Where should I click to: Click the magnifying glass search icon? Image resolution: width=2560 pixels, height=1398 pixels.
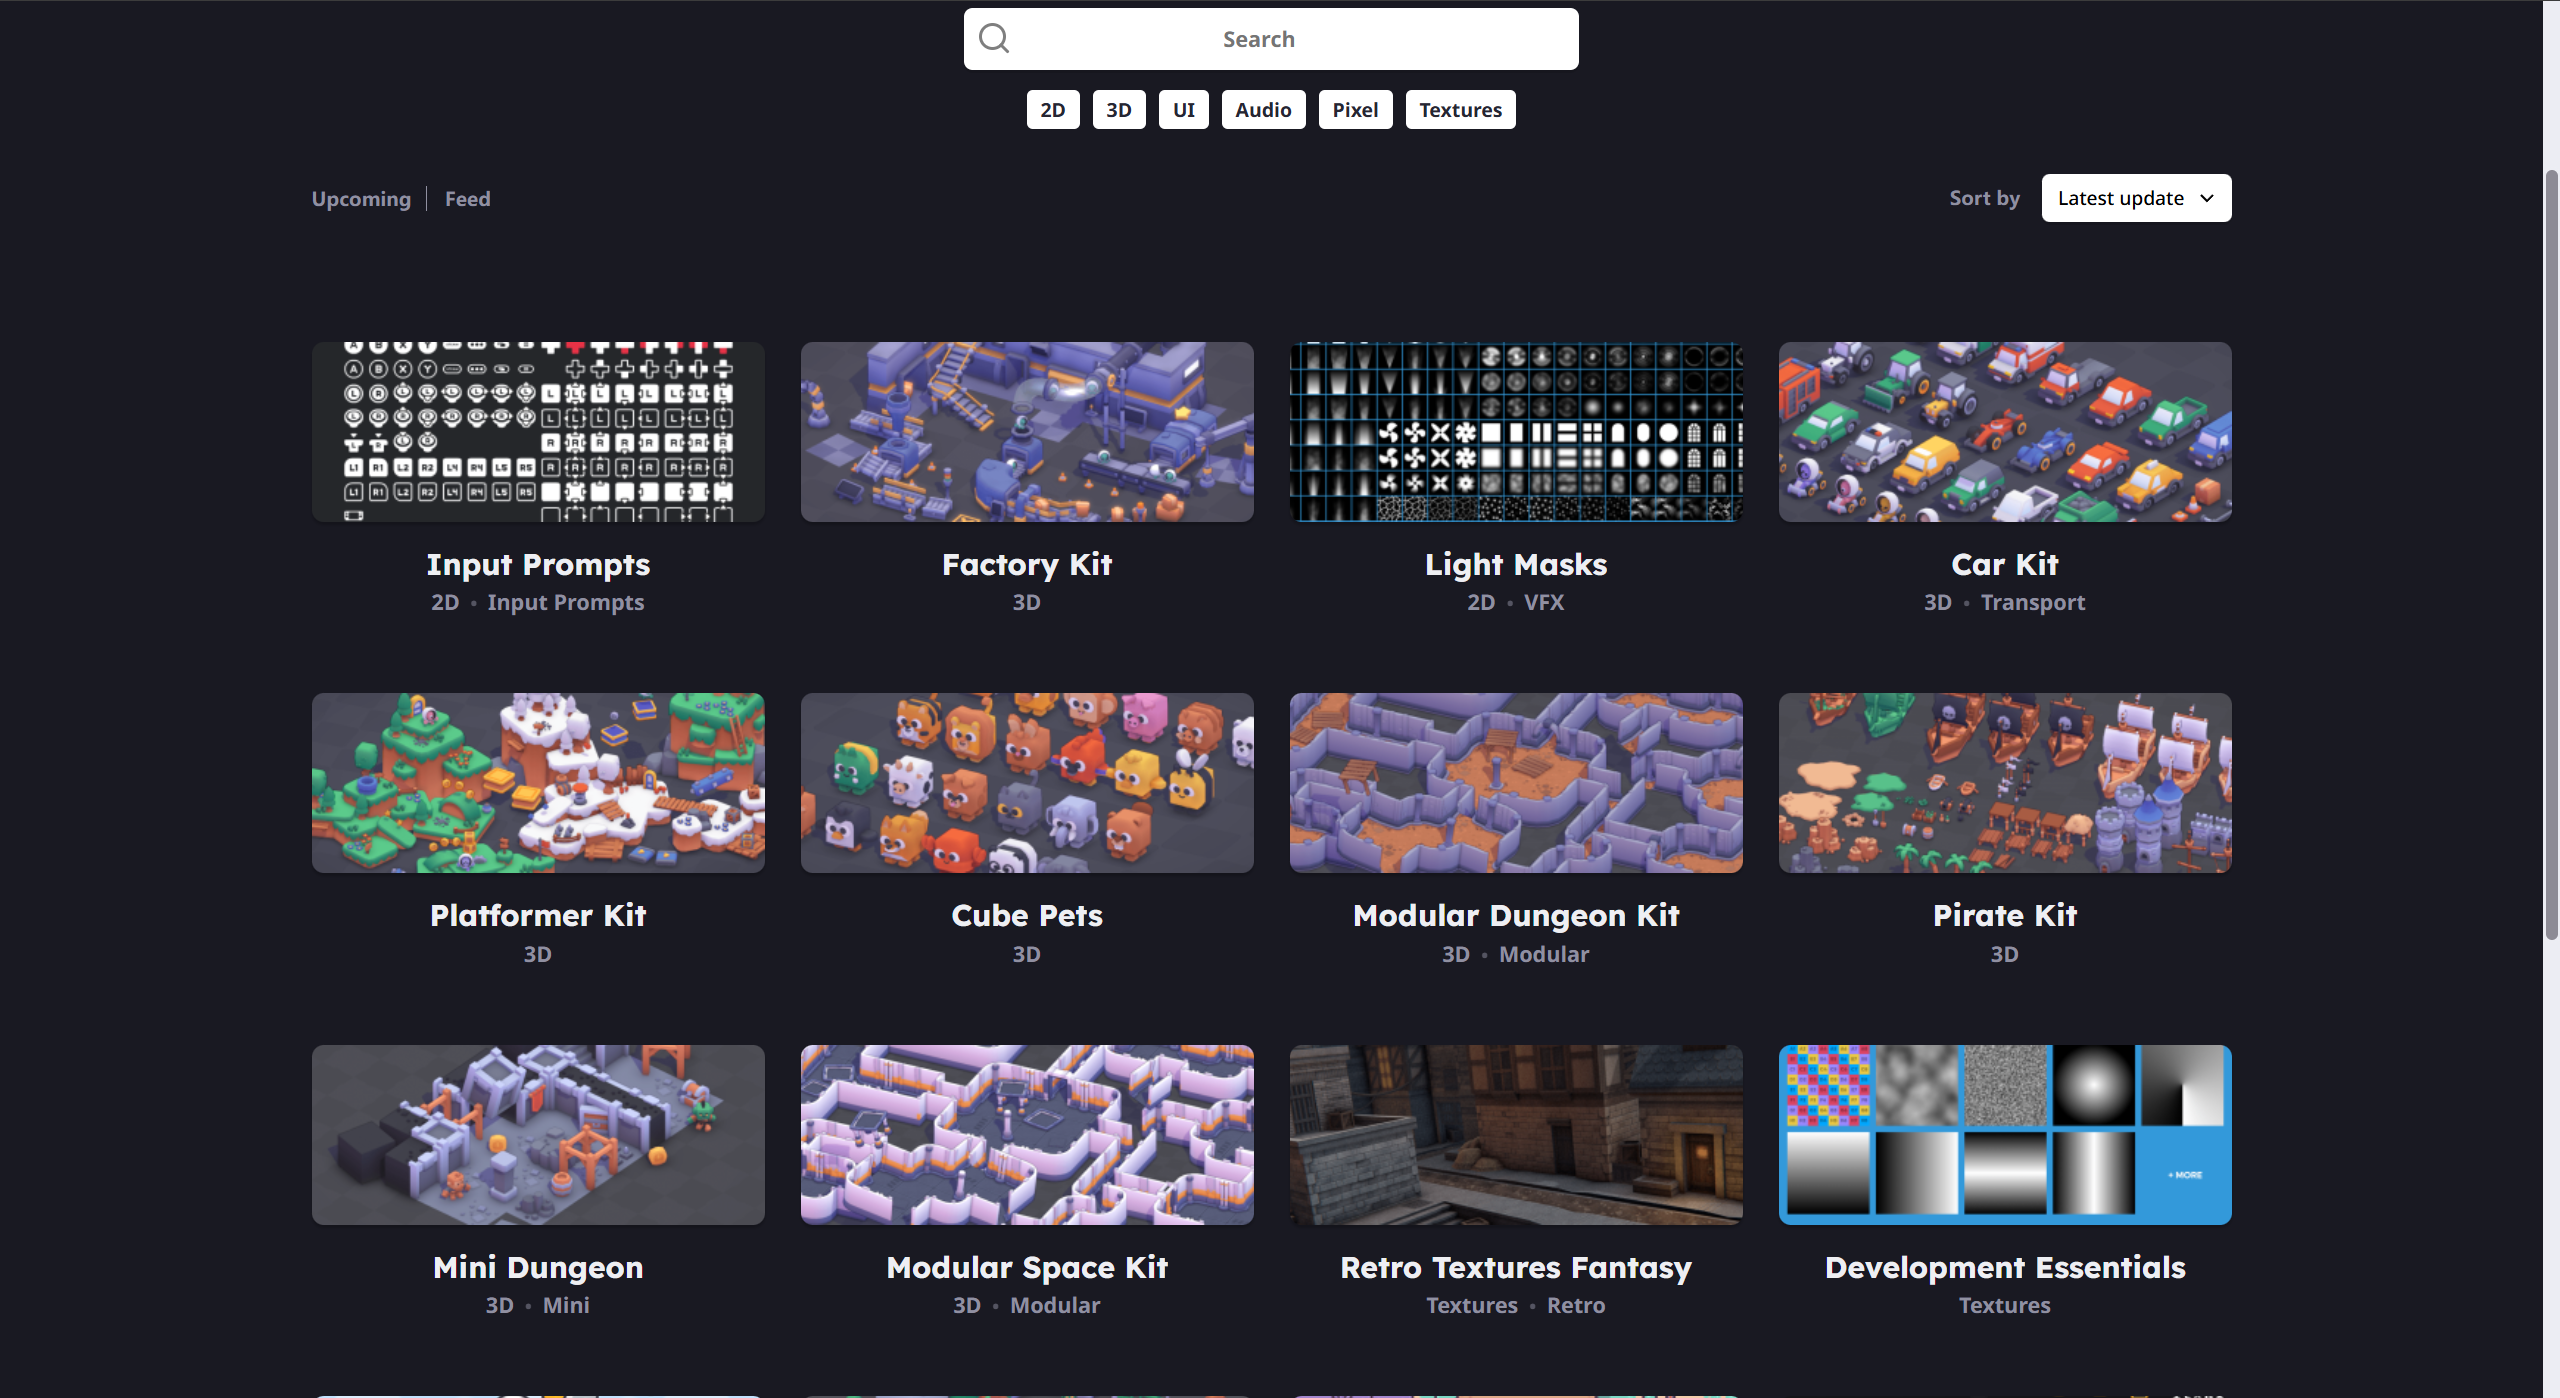994,39
